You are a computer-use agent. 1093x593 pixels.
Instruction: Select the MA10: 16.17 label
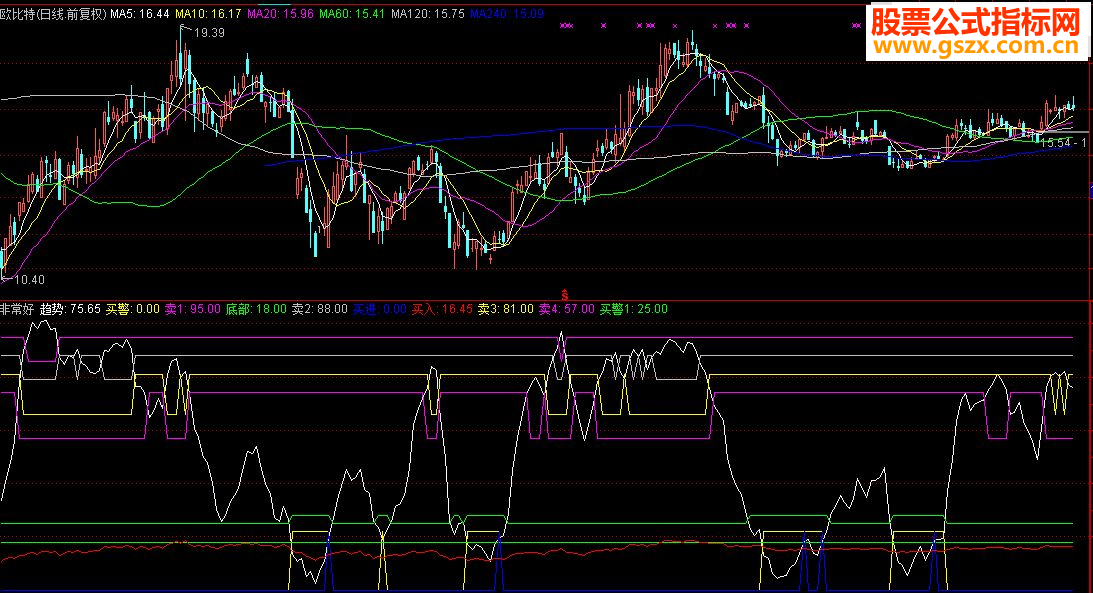click(208, 13)
